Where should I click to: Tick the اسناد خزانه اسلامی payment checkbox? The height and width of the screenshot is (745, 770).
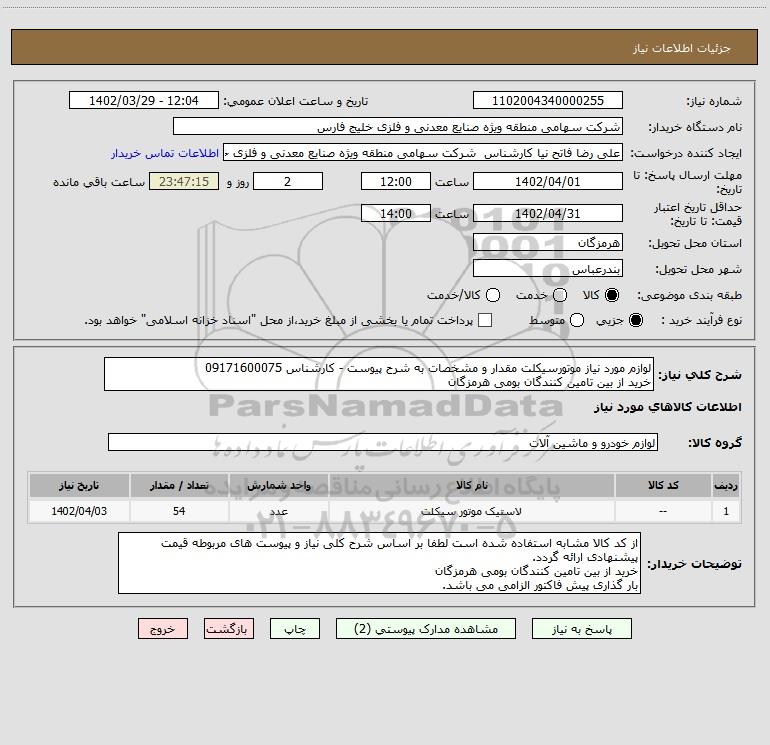click(x=485, y=321)
